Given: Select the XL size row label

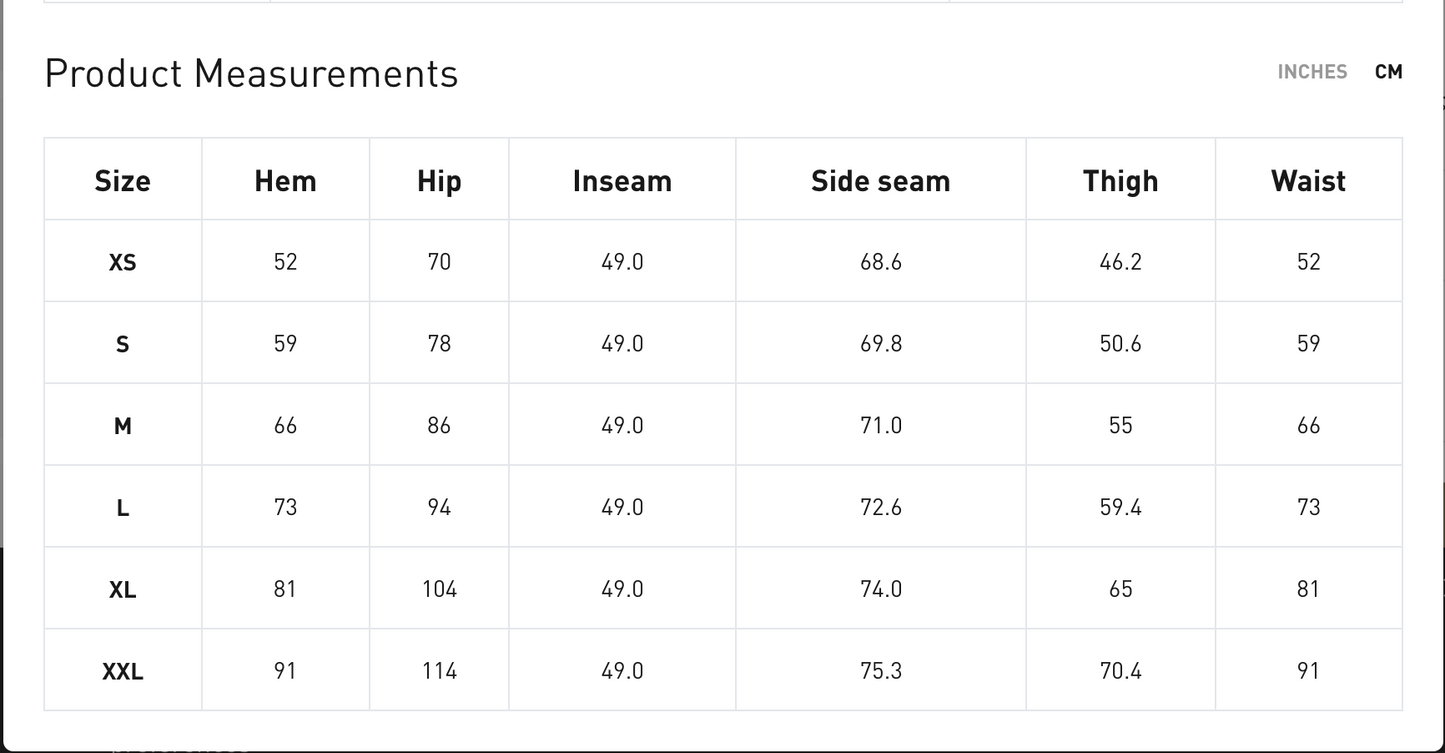Looking at the screenshot, I should [x=122, y=591].
